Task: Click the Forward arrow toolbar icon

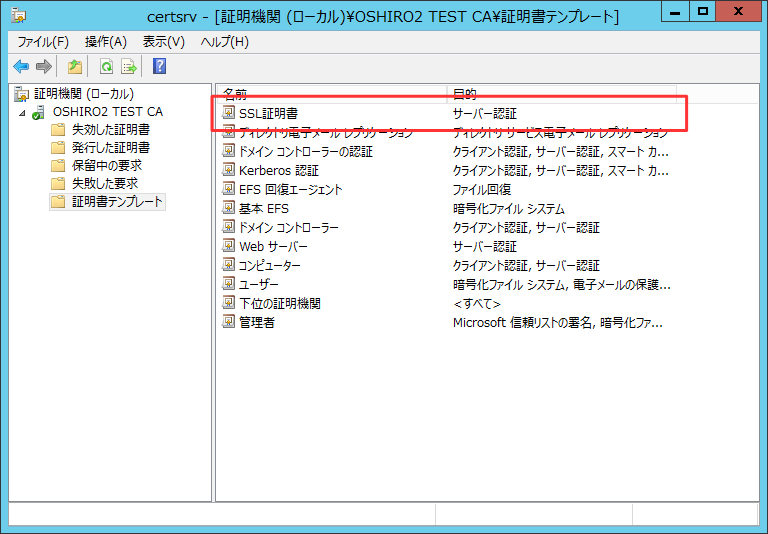Action: 44,66
